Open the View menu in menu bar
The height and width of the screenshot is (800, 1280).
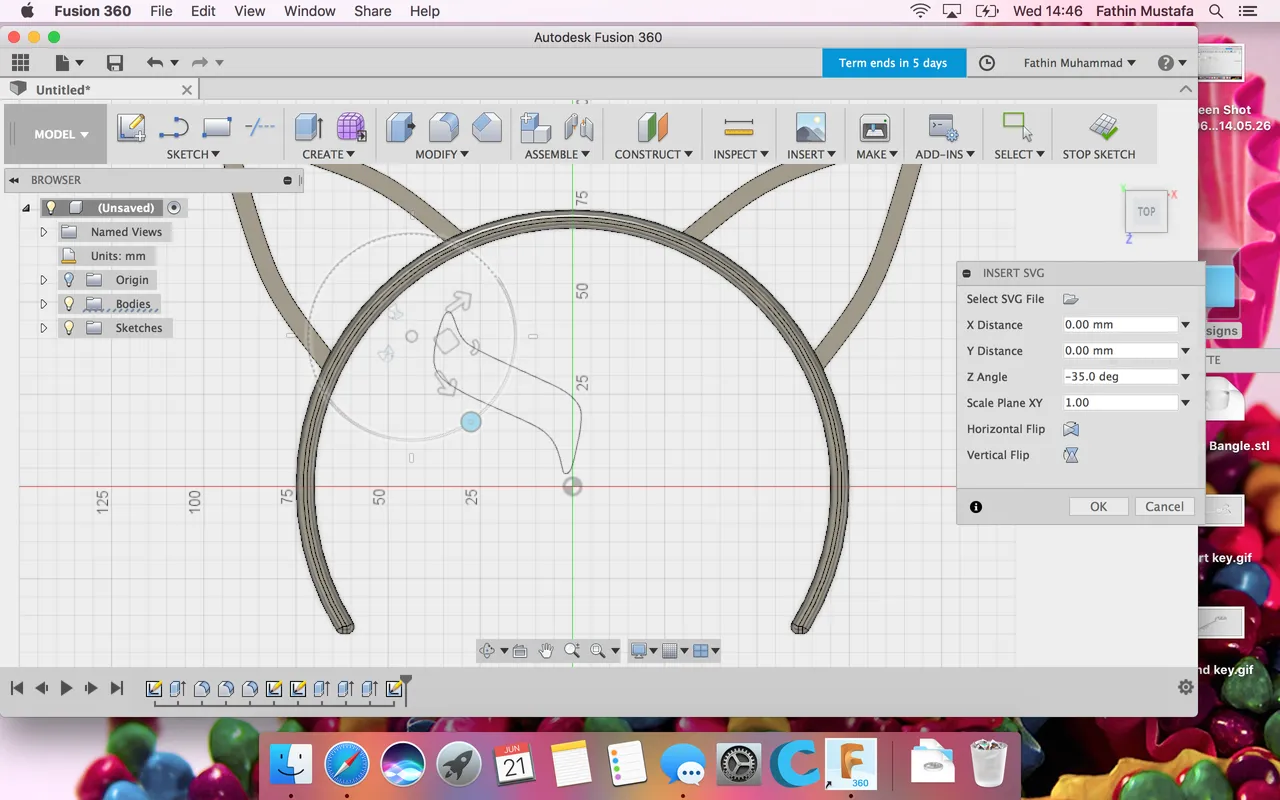click(250, 11)
